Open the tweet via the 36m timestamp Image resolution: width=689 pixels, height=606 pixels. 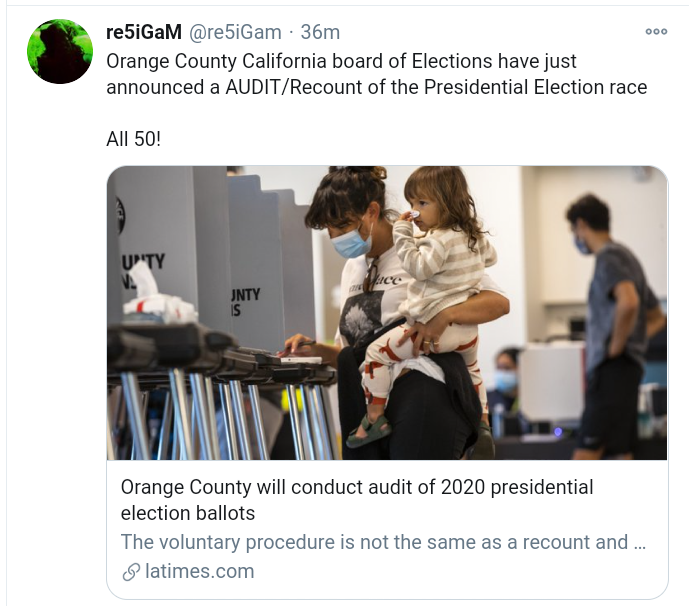coord(320,33)
